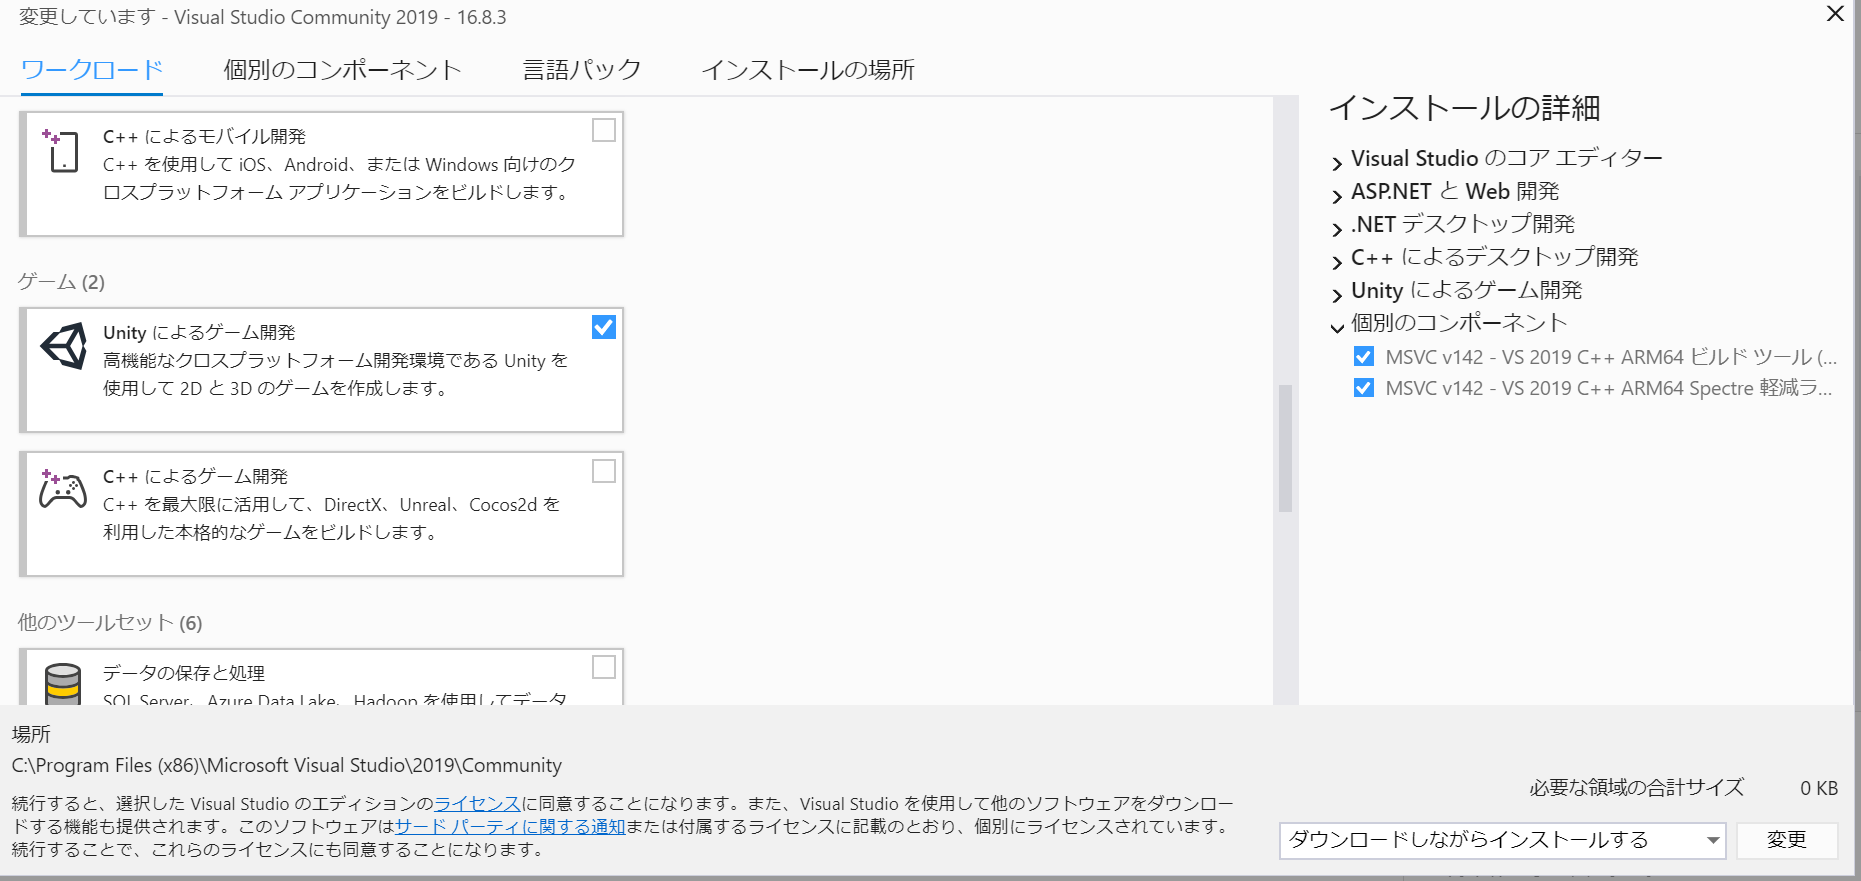Enable the C++ によるモバイル開発 workload checkbox
Image resolution: width=1861 pixels, height=881 pixels.
click(x=604, y=130)
